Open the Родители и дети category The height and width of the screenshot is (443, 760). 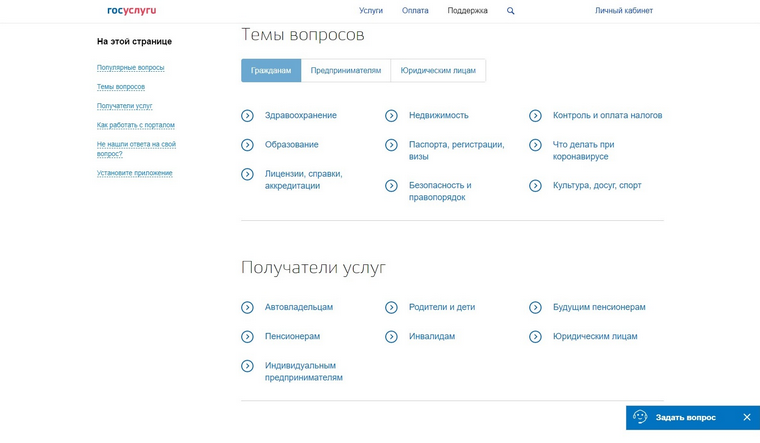tap(442, 307)
